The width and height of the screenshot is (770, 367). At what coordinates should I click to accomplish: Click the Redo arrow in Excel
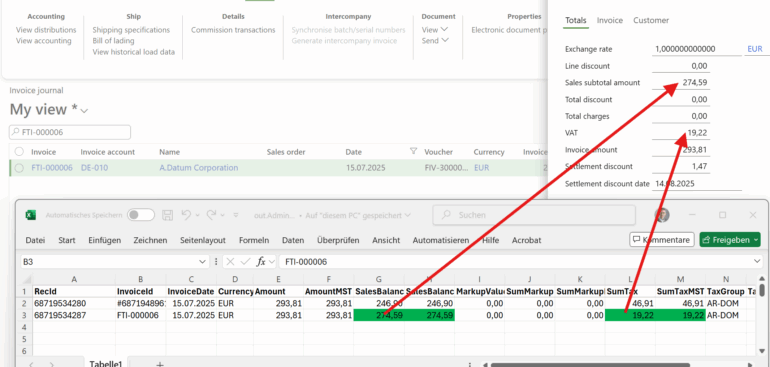coord(212,215)
